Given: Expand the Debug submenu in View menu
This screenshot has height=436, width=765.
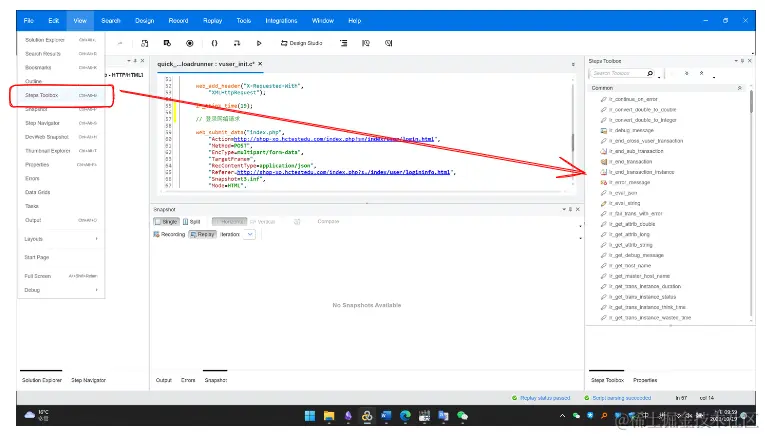Looking at the screenshot, I should point(61,290).
